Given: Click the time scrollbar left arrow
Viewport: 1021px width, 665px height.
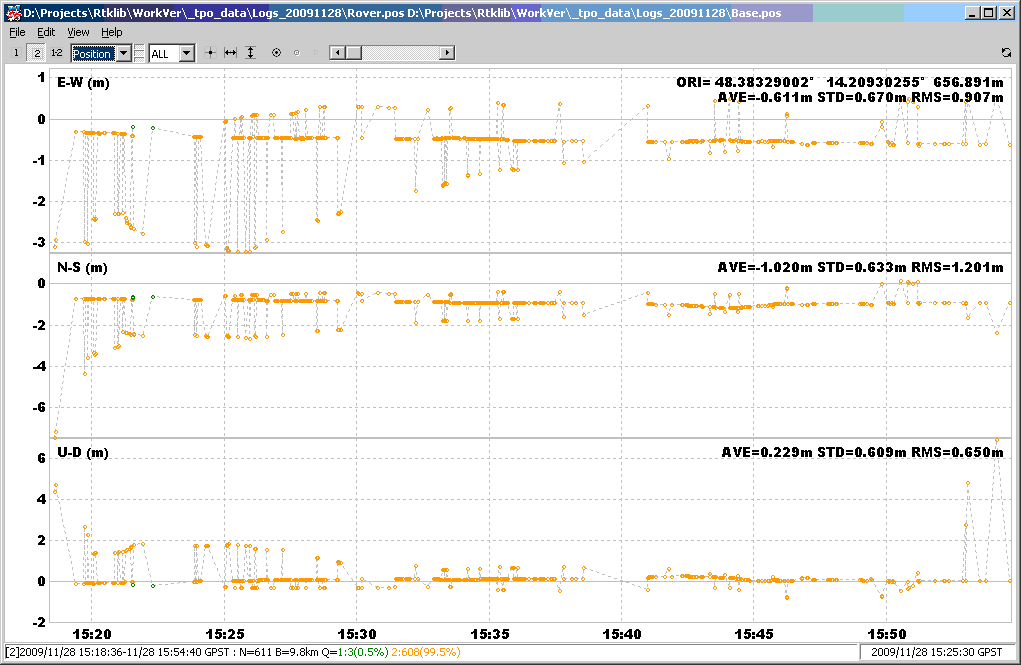Looking at the screenshot, I should [337, 53].
